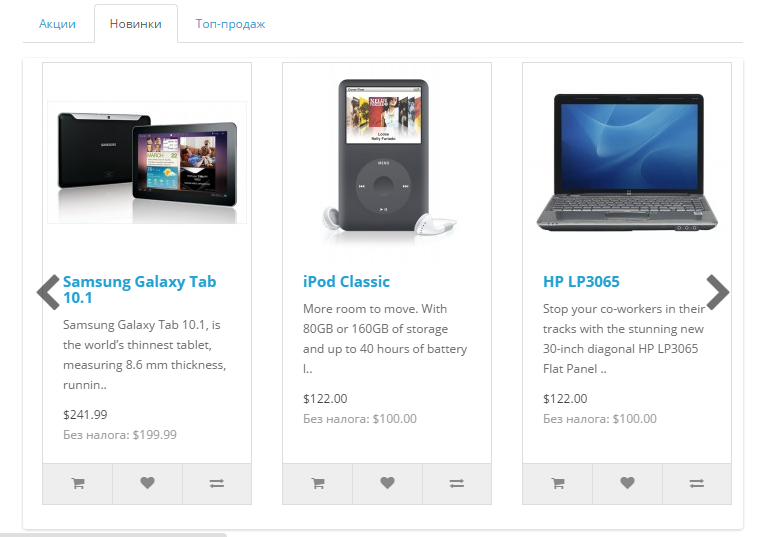
Task: View the Samsung tablet product image
Action: click(x=147, y=162)
